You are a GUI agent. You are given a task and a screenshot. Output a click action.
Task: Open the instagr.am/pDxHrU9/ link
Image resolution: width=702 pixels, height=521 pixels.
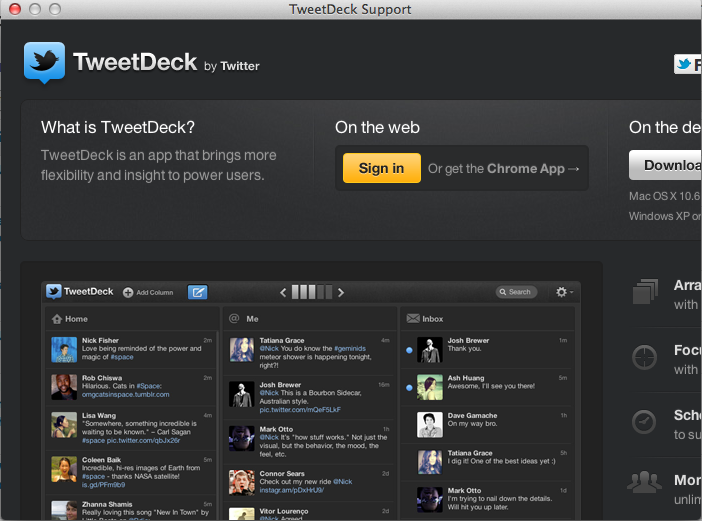click(x=291, y=491)
